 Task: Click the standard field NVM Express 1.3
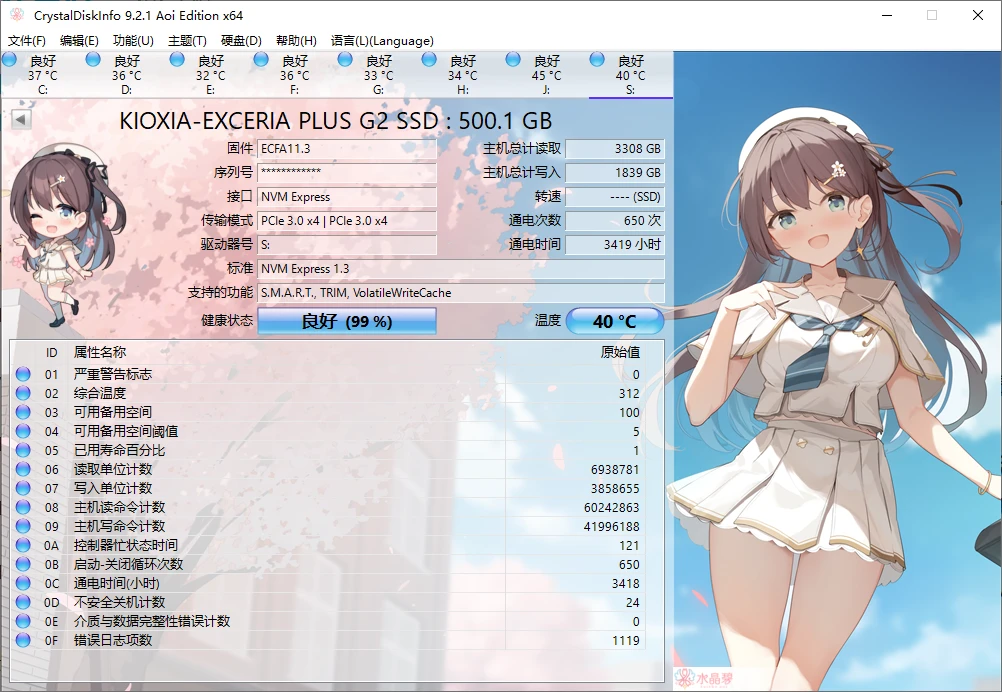(461, 268)
